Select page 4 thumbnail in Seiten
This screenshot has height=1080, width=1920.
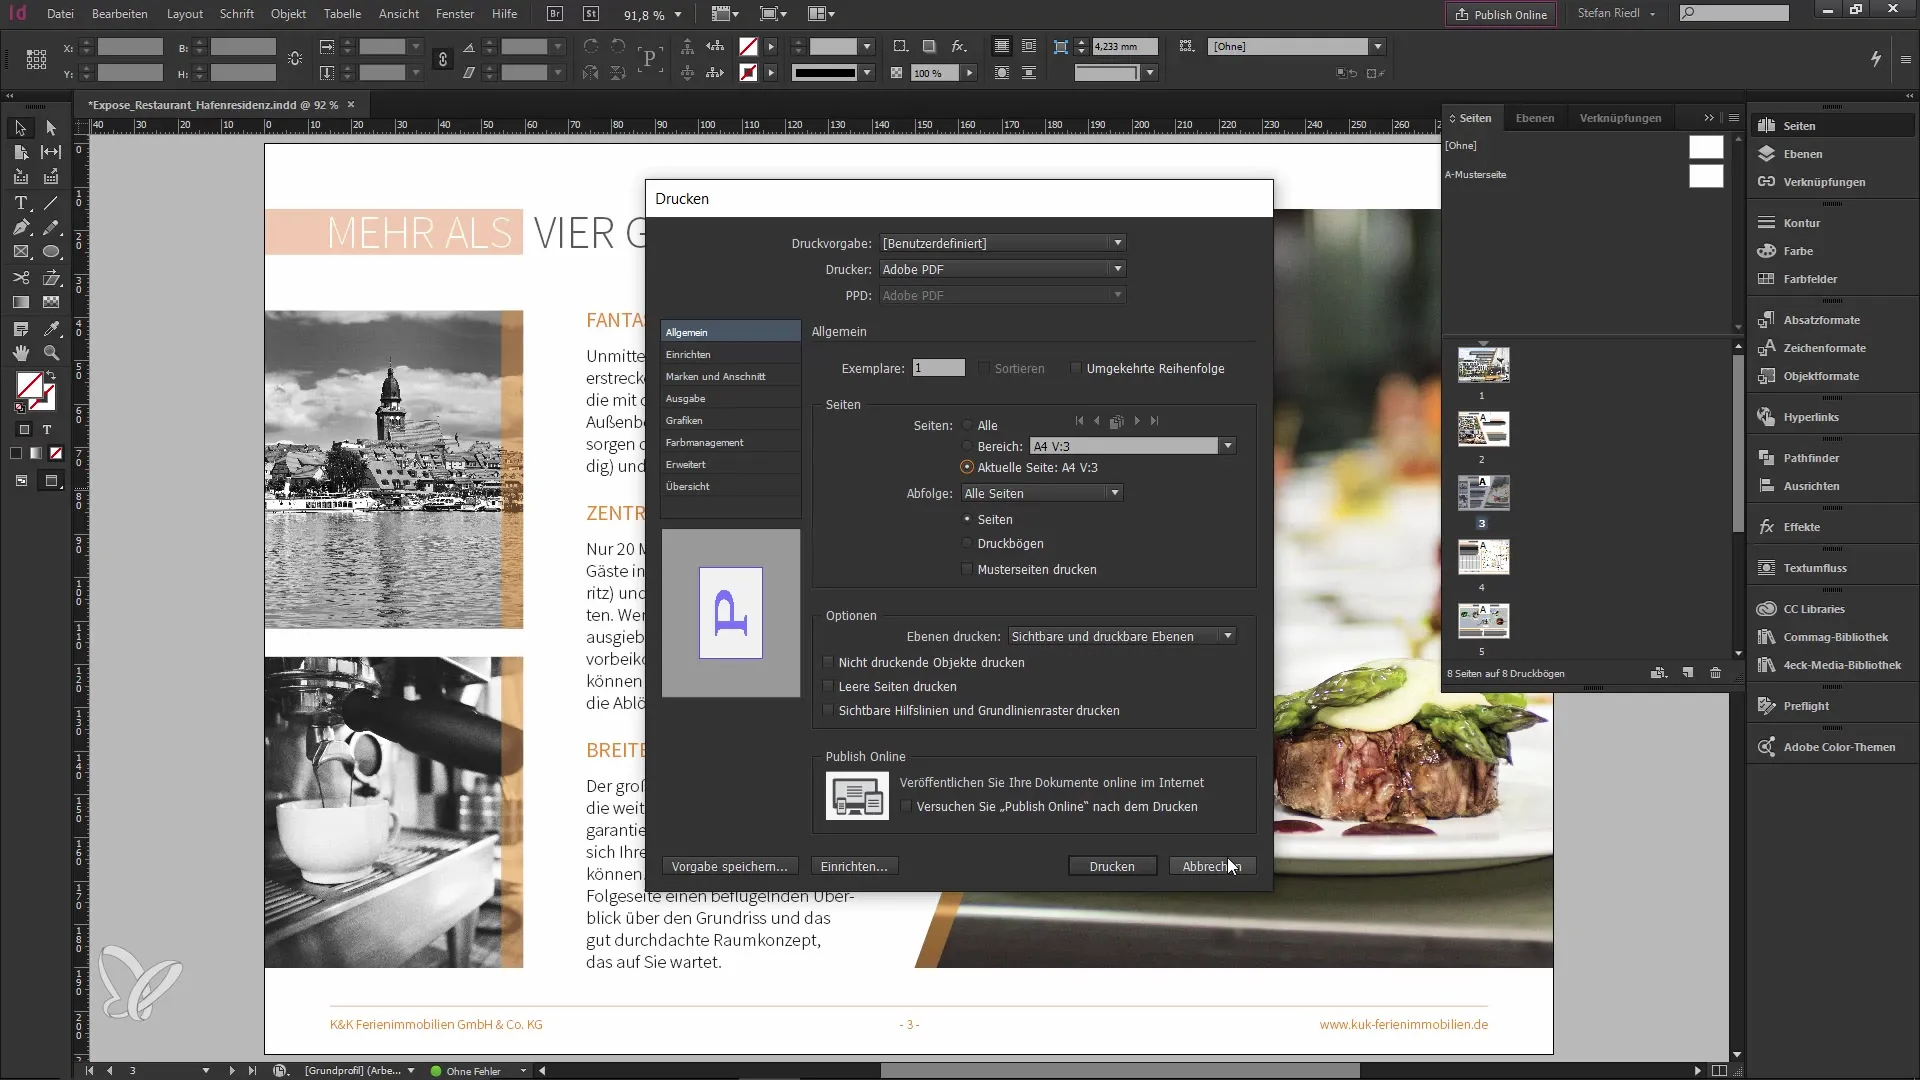coord(1483,557)
